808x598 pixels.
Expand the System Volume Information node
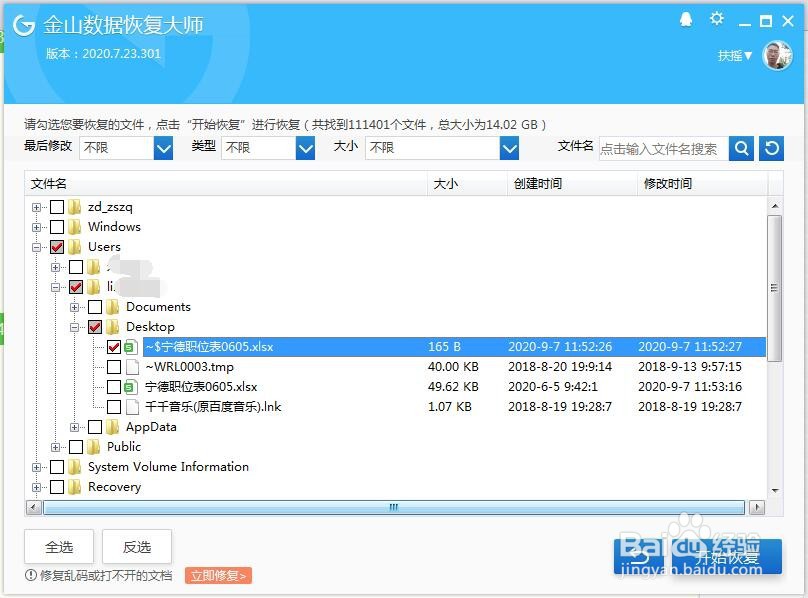[36, 467]
